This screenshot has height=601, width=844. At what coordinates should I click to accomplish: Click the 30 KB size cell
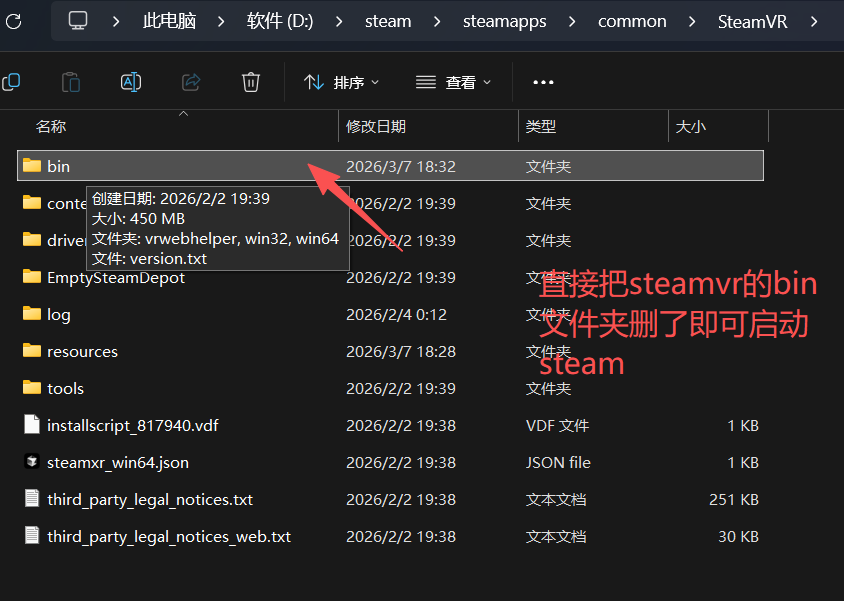(738, 537)
